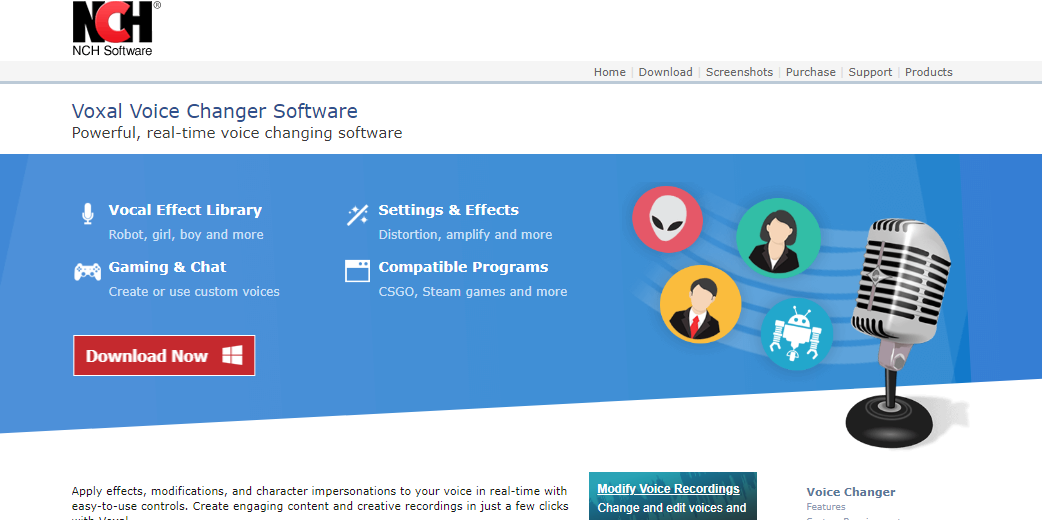Open the Purchase menu item
1042x520 pixels.
810,72
